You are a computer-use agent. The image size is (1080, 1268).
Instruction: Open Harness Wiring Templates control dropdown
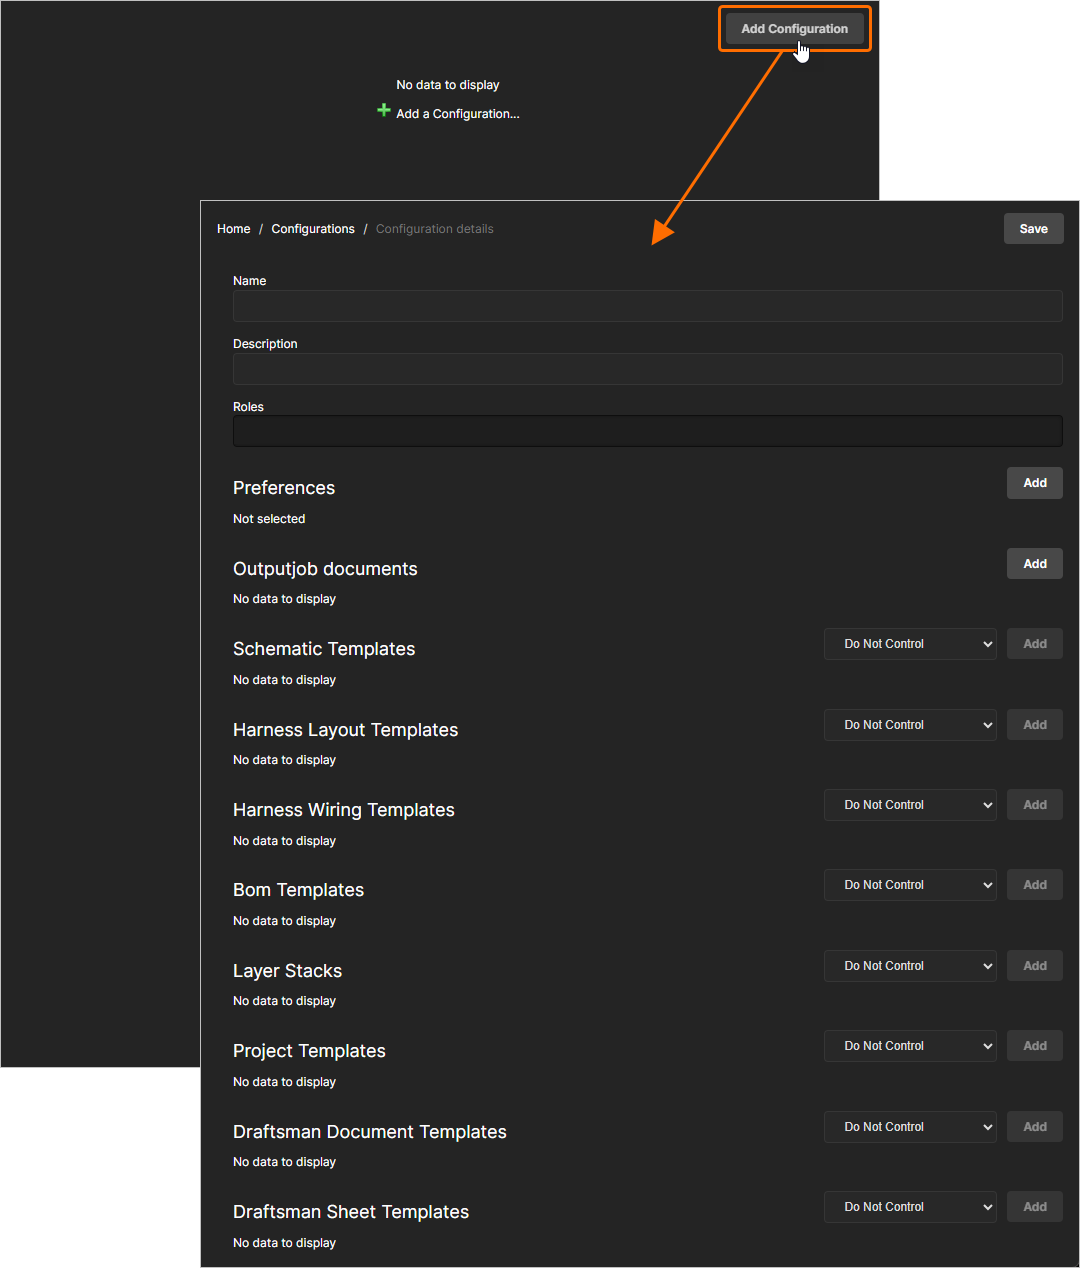coord(910,805)
